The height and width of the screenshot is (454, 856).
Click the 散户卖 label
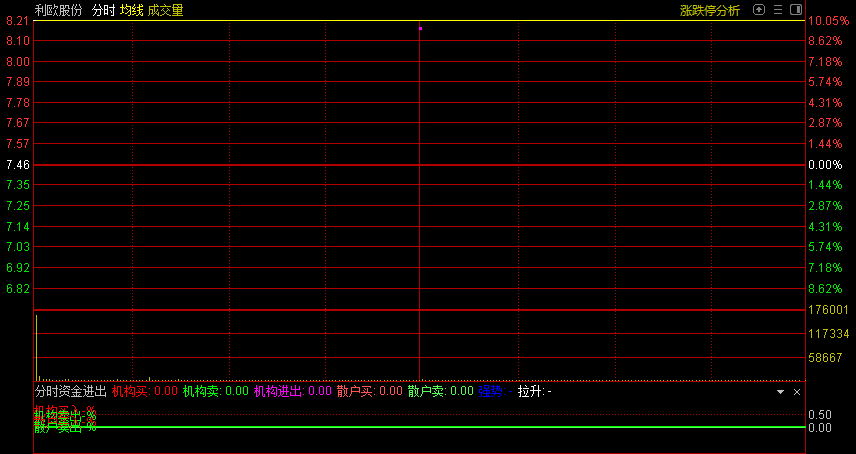(x=426, y=391)
